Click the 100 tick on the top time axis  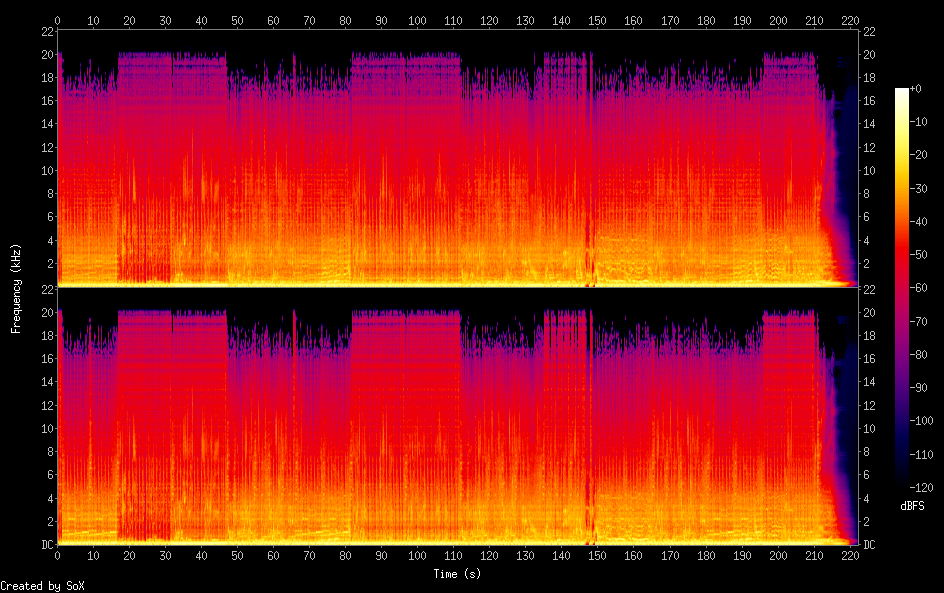tap(418, 20)
